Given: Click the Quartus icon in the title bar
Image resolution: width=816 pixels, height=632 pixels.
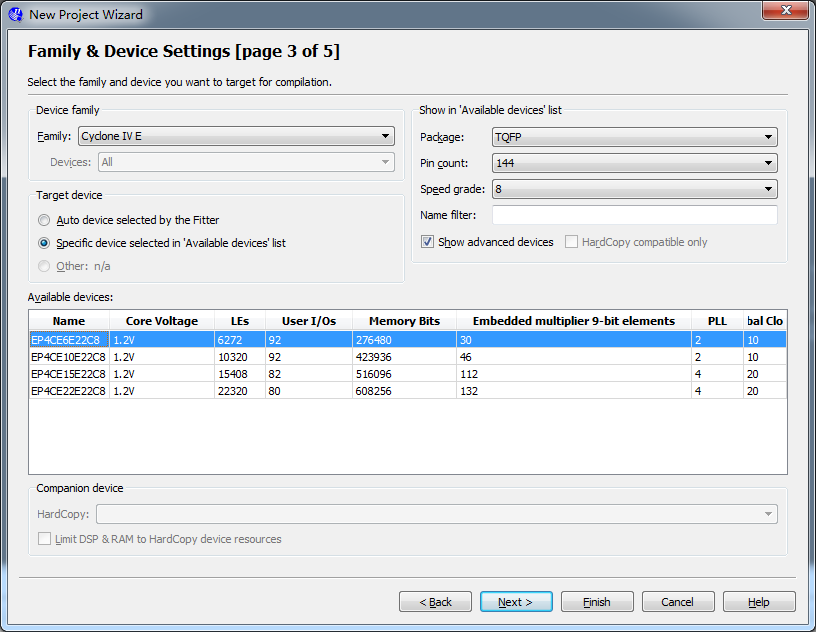Looking at the screenshot, I should (x=16, y=15).
